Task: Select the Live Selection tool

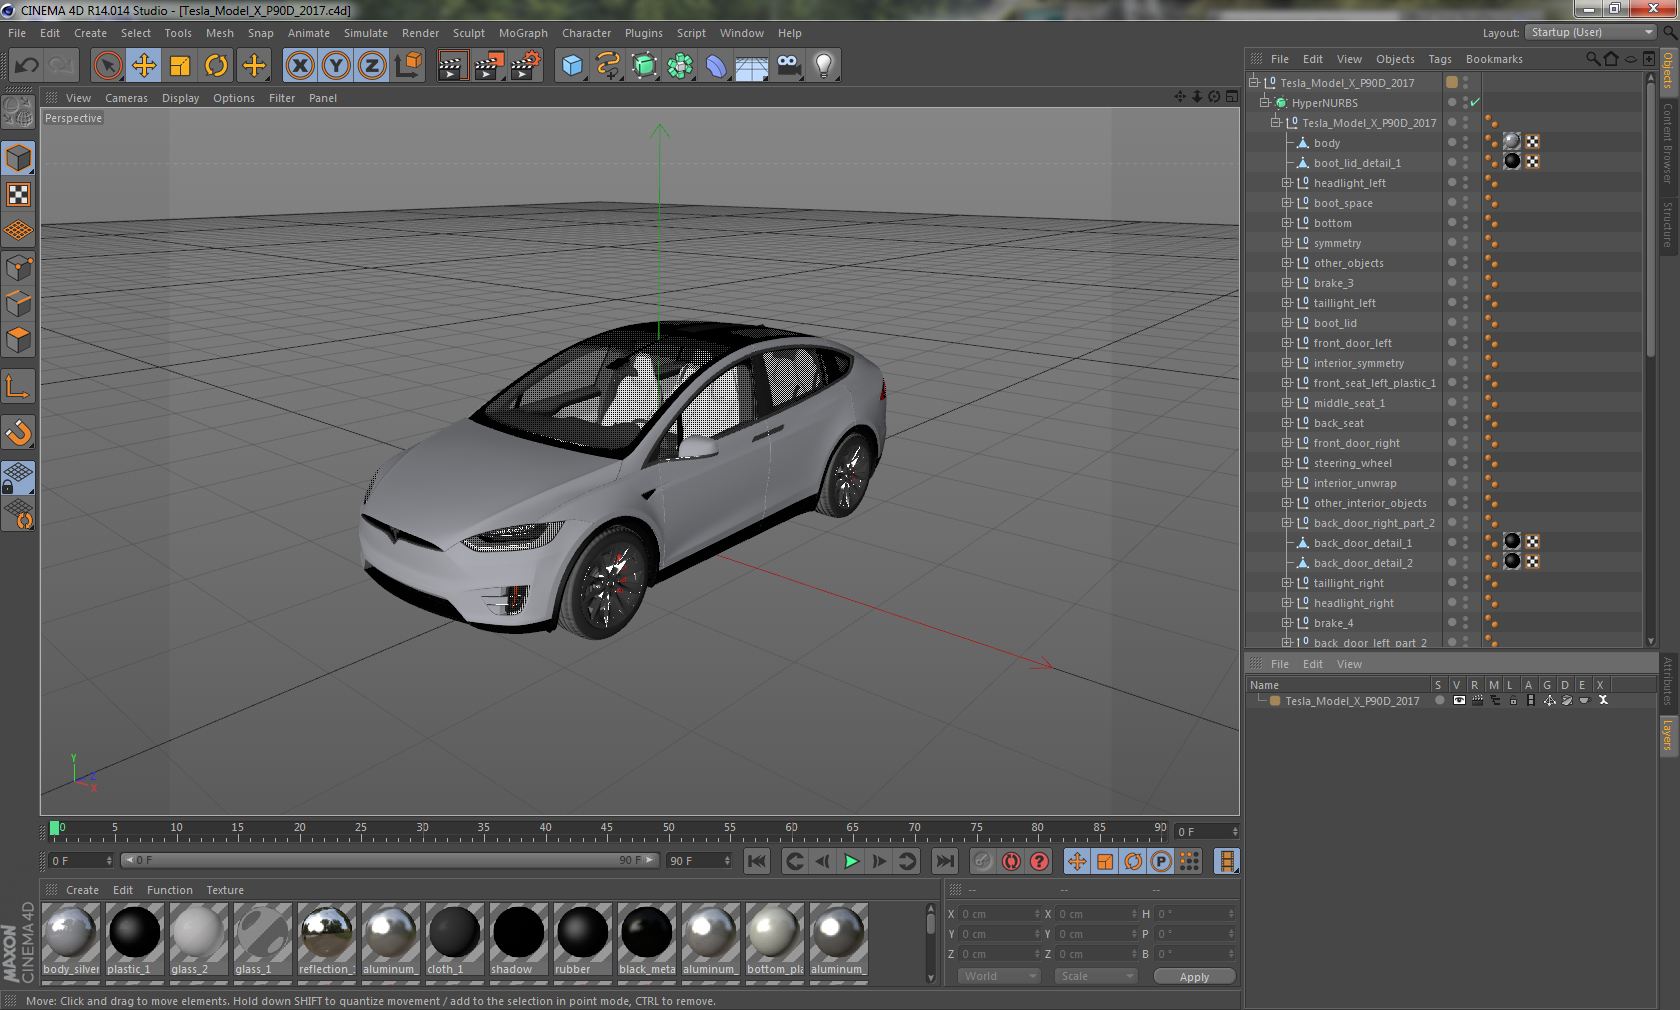Action: 107,66
